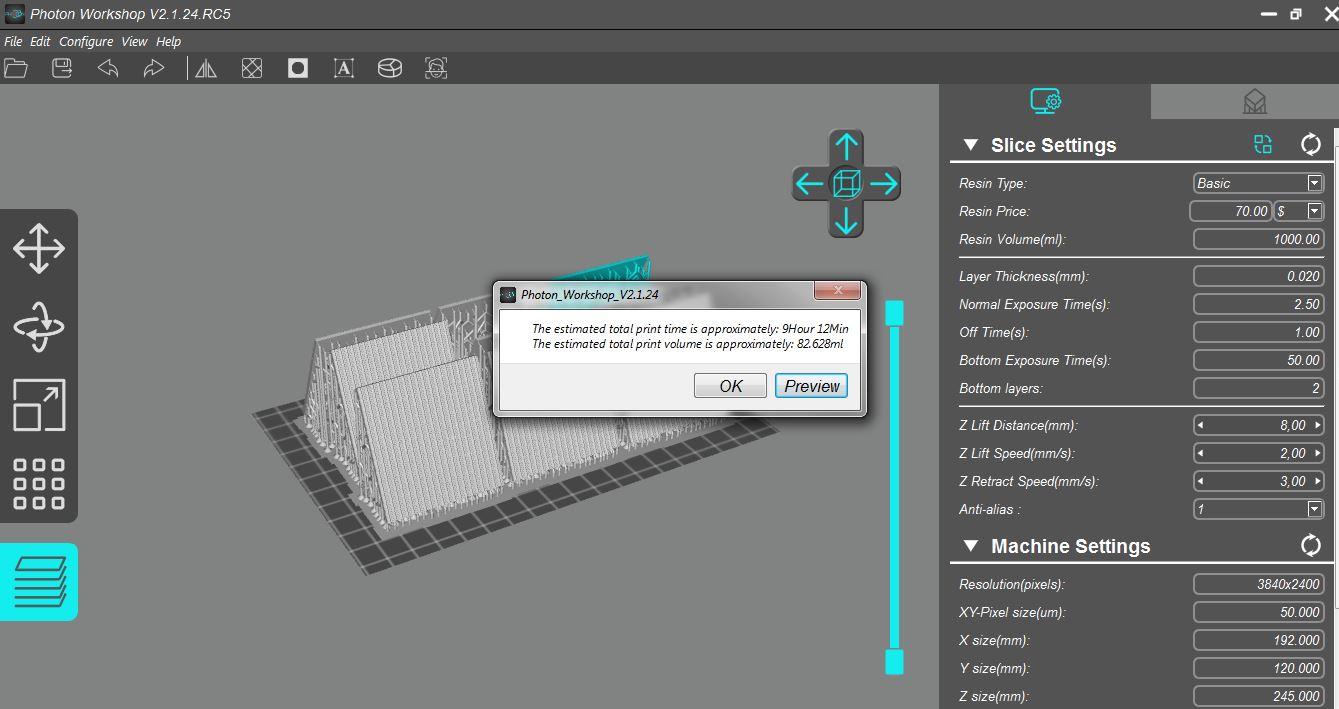
Task: Undo the last action in toolbar
Action: [108, 68]
